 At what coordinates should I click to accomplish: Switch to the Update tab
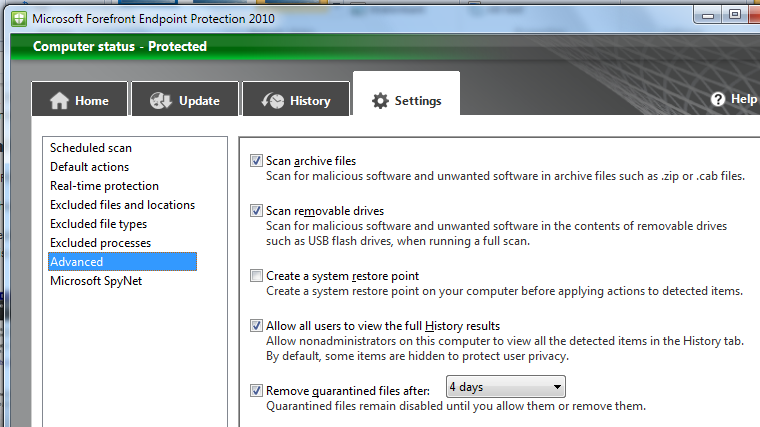pos(188,101)
